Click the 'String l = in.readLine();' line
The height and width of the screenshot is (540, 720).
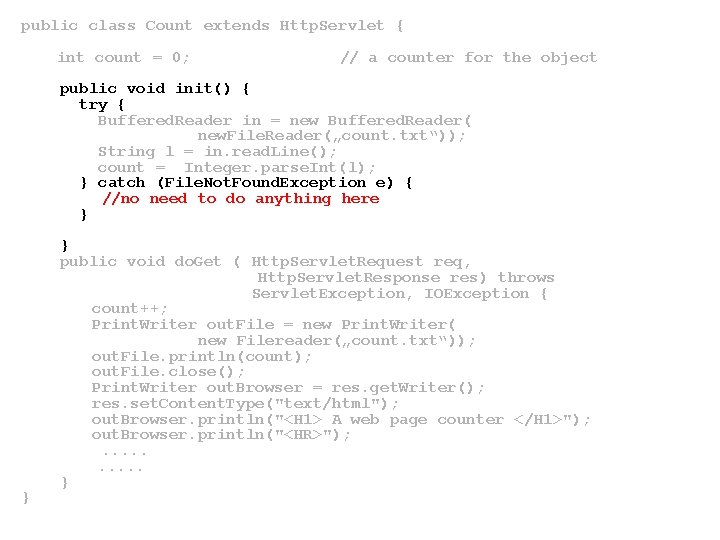[x=217, y=152]
